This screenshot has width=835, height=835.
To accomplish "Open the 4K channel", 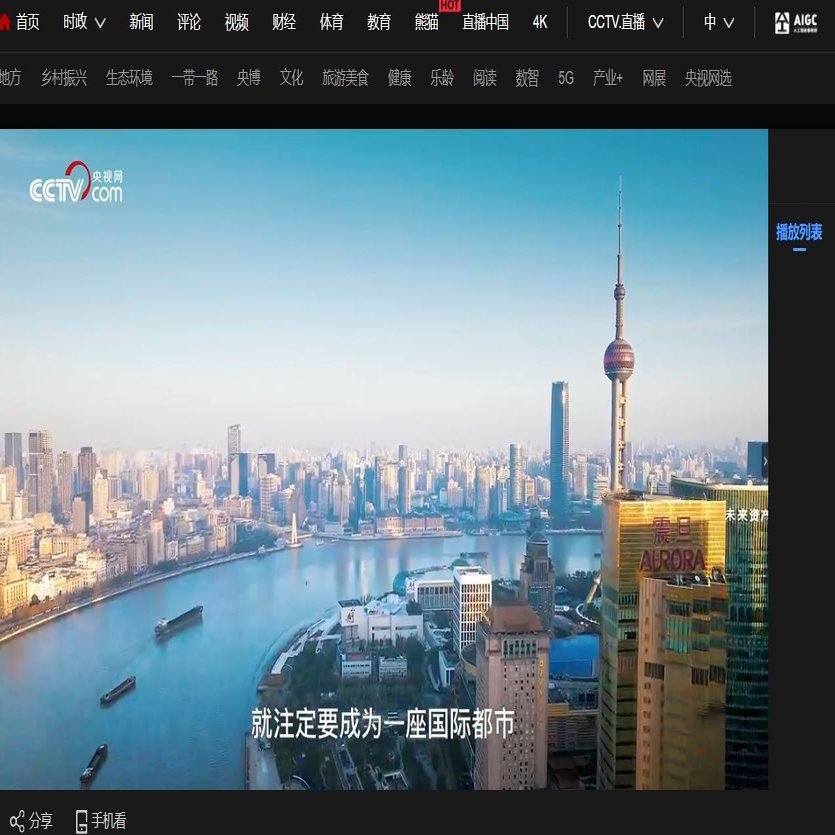I will pyautogui.click(x=539, y=22).
